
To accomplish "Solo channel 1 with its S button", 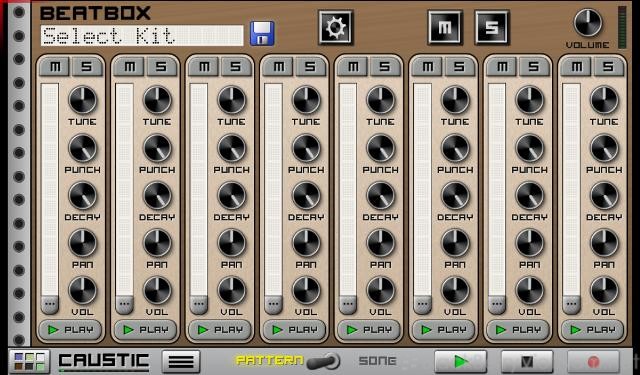I will tap(87, 67).
